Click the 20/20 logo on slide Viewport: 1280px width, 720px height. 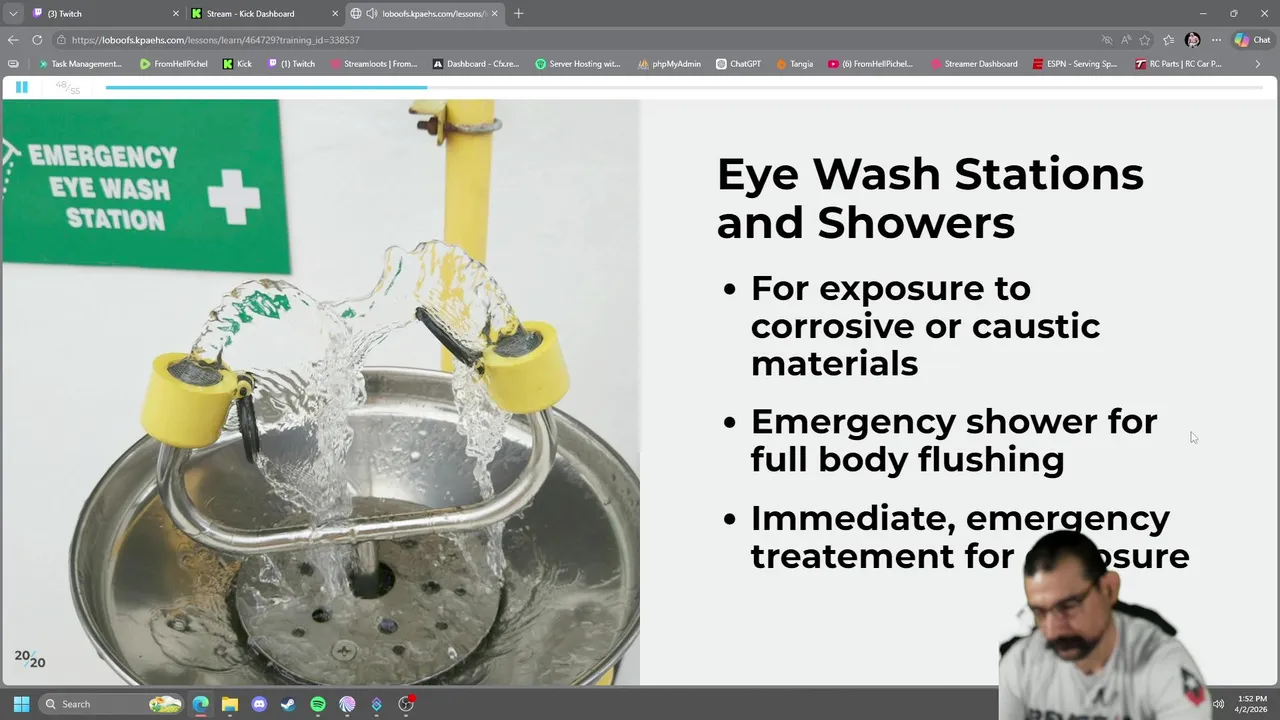29,659
